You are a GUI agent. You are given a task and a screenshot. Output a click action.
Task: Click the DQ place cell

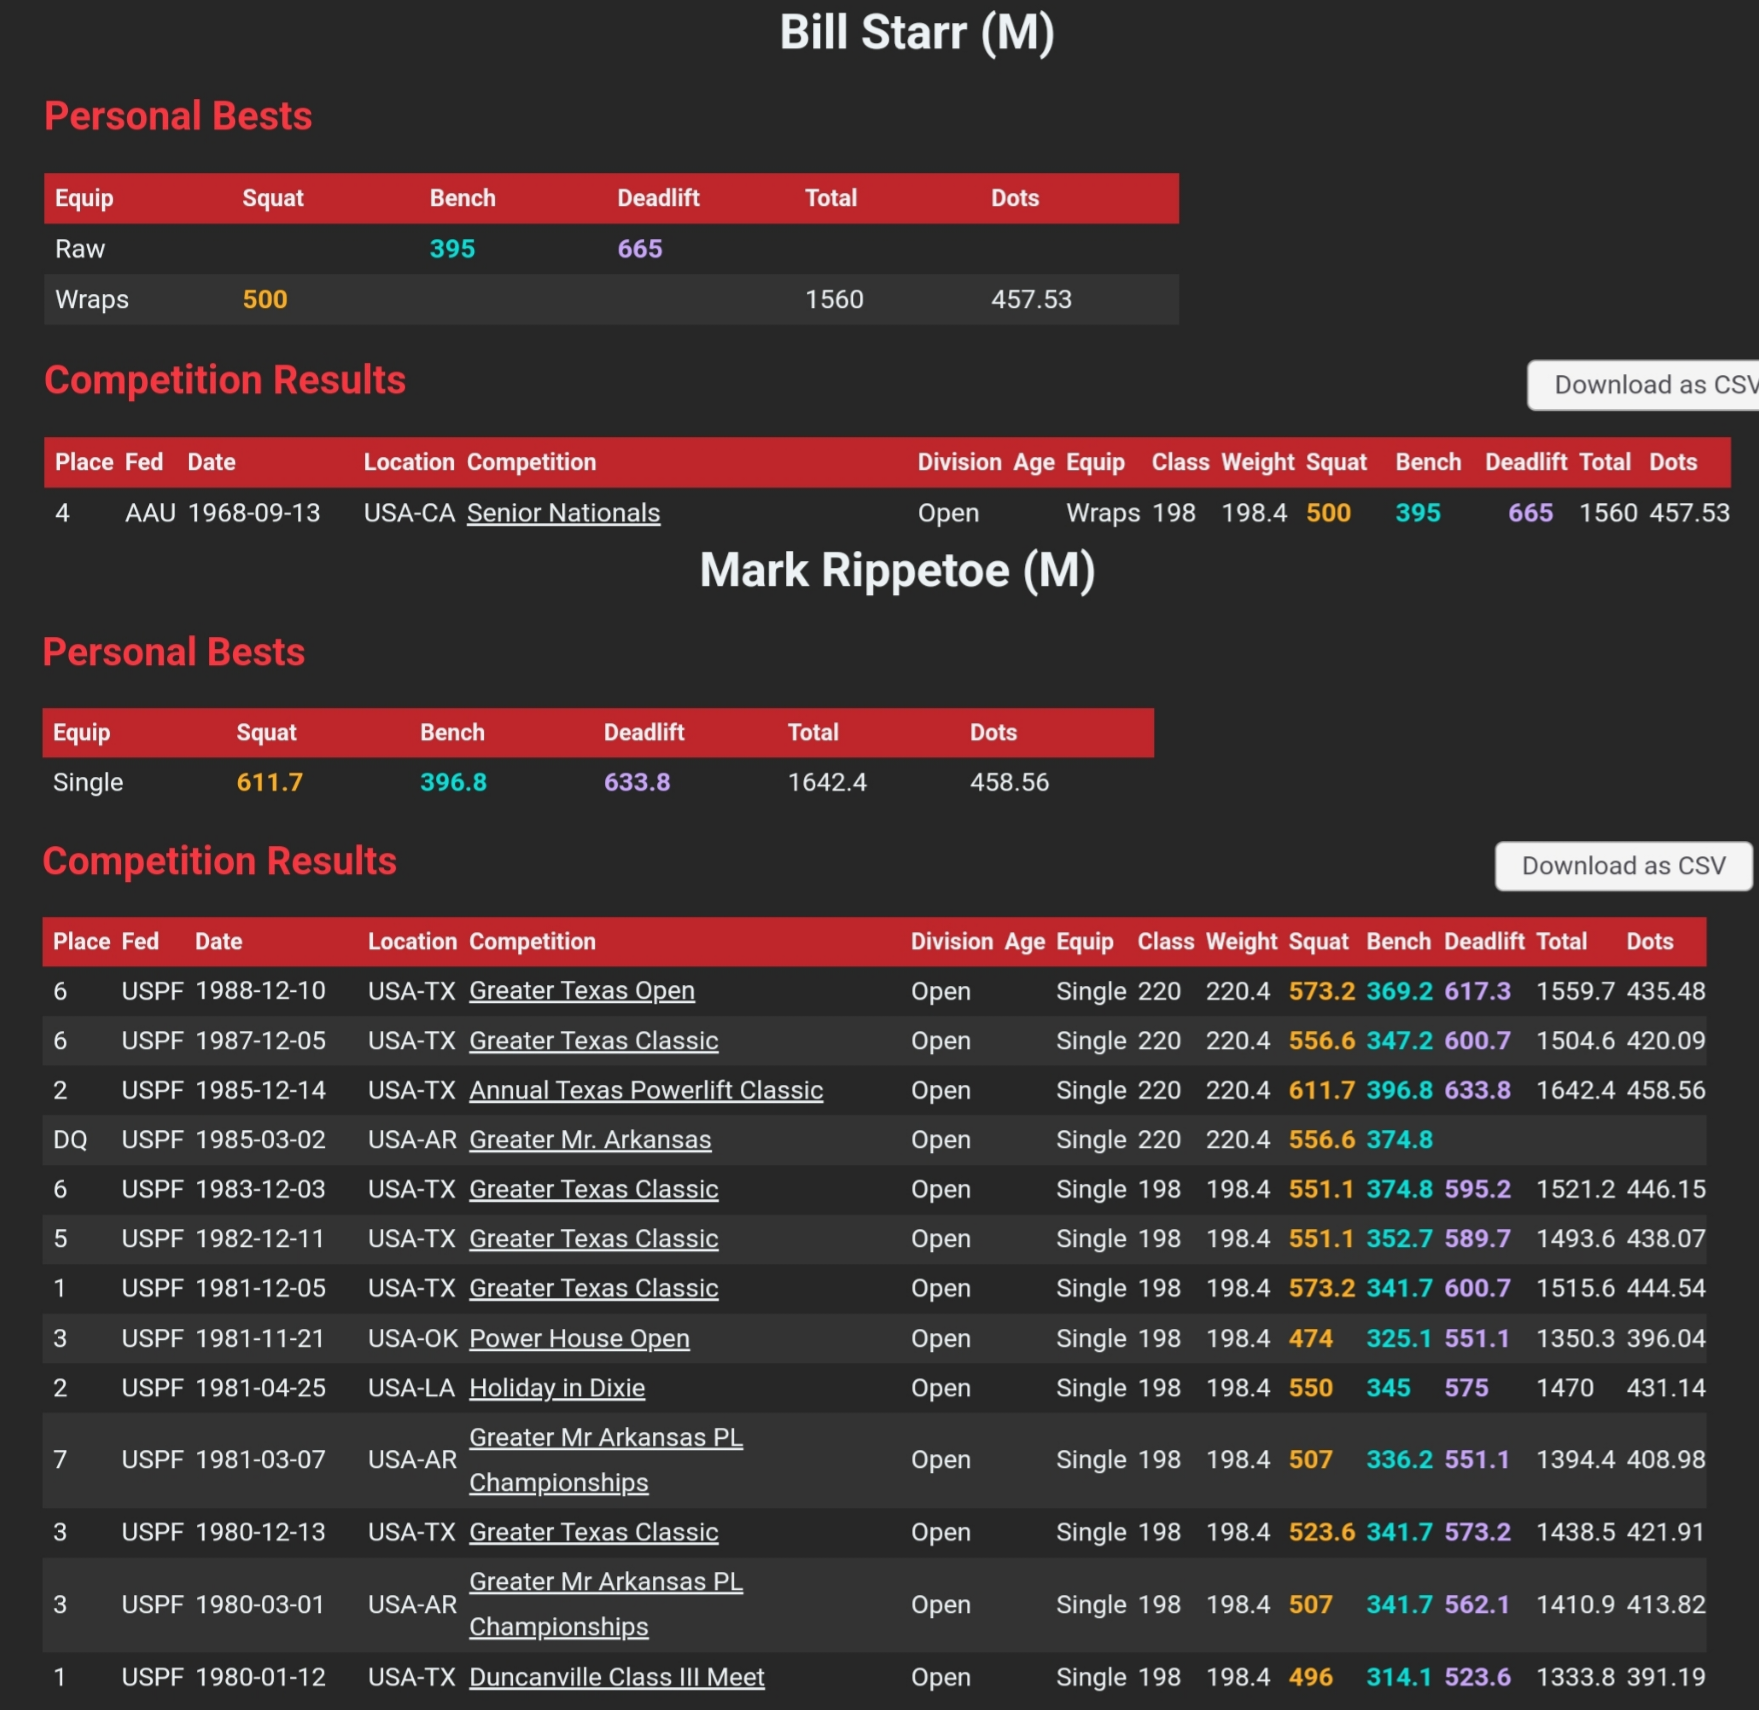tap(70, 1140)
